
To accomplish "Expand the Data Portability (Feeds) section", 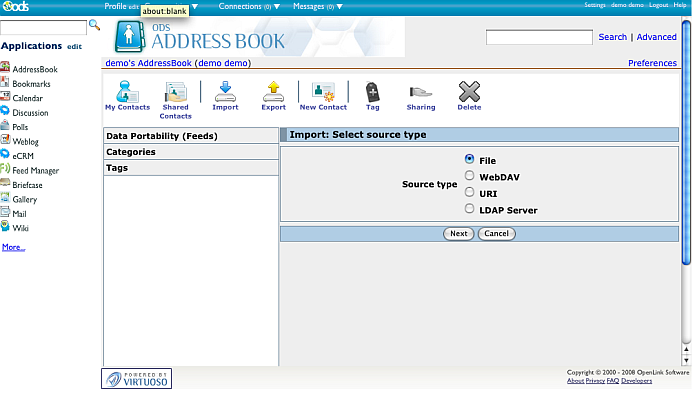I will [161, 136].
